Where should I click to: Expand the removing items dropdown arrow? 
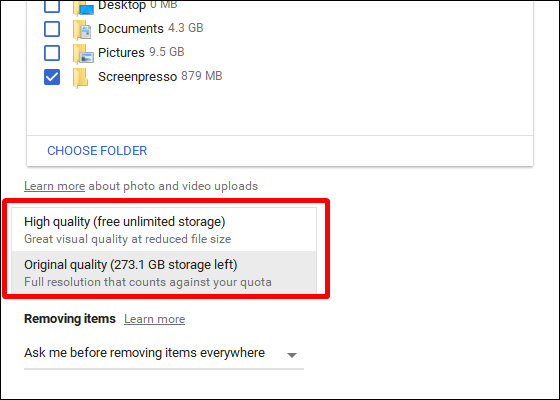tap(292, 355)
